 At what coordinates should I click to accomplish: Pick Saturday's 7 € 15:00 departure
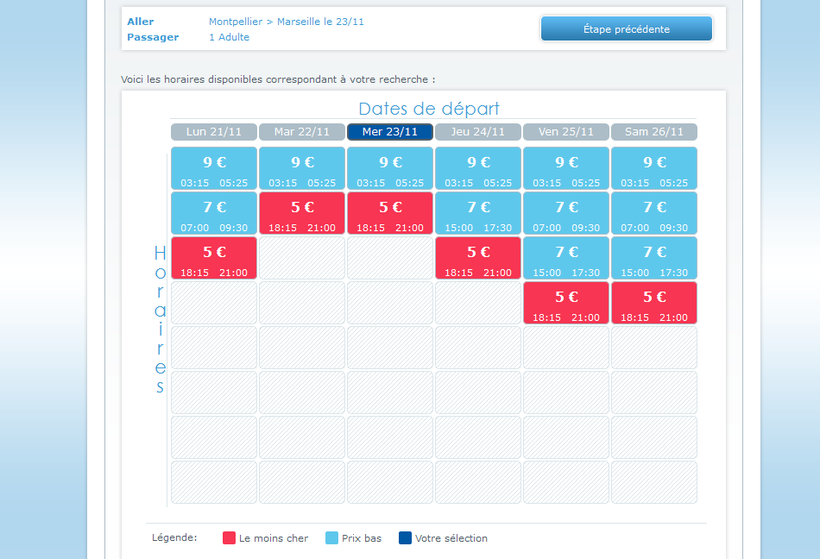654,259
